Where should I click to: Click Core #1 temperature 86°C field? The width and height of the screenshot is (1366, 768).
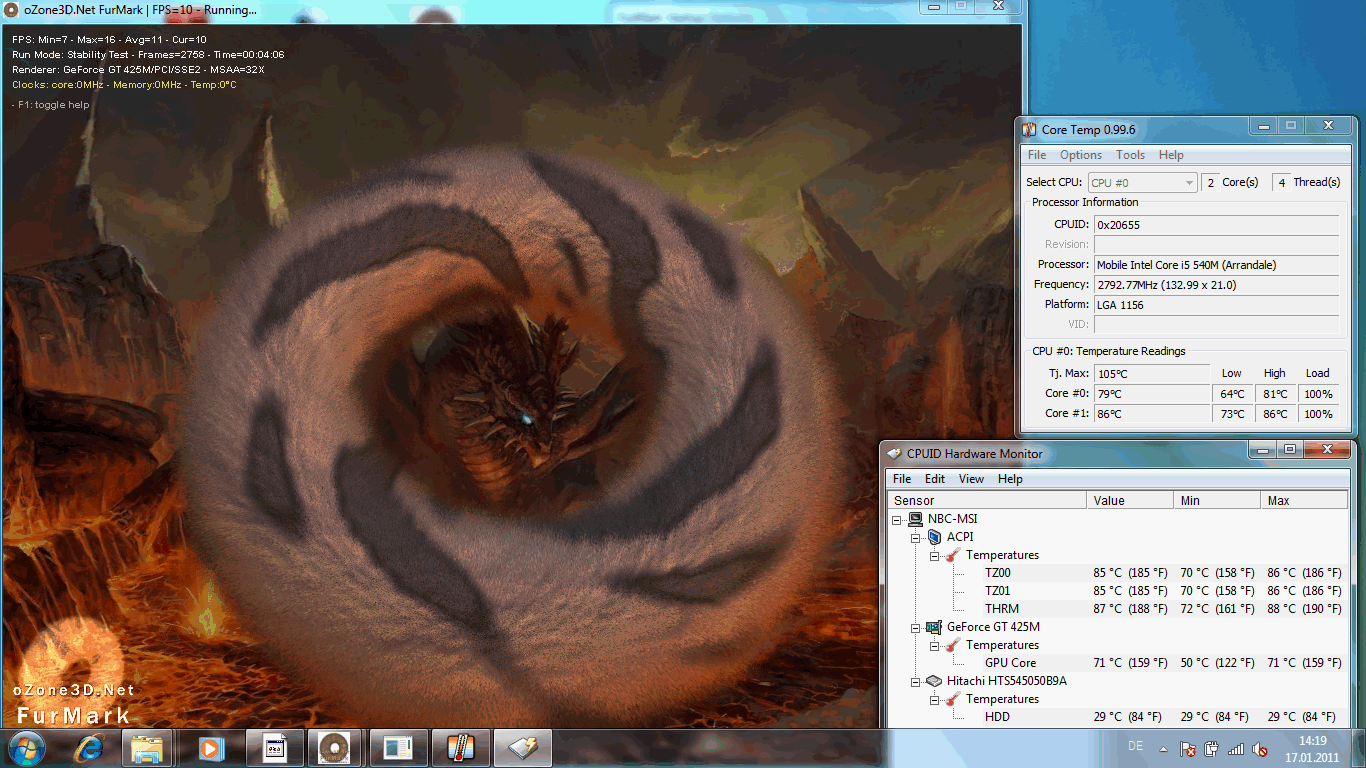click(1152, 414)
